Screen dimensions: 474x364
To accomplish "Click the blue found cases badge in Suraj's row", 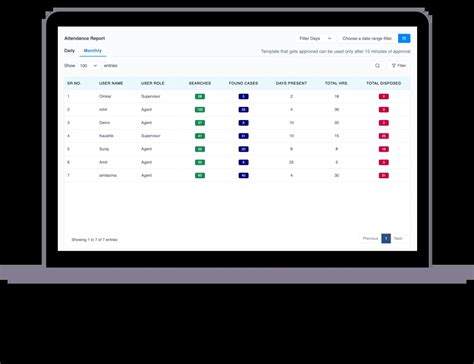I will click(243, 149).
